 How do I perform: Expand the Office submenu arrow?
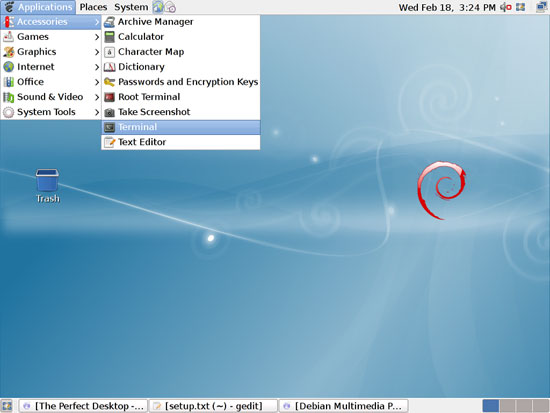(x=97, y=82)
